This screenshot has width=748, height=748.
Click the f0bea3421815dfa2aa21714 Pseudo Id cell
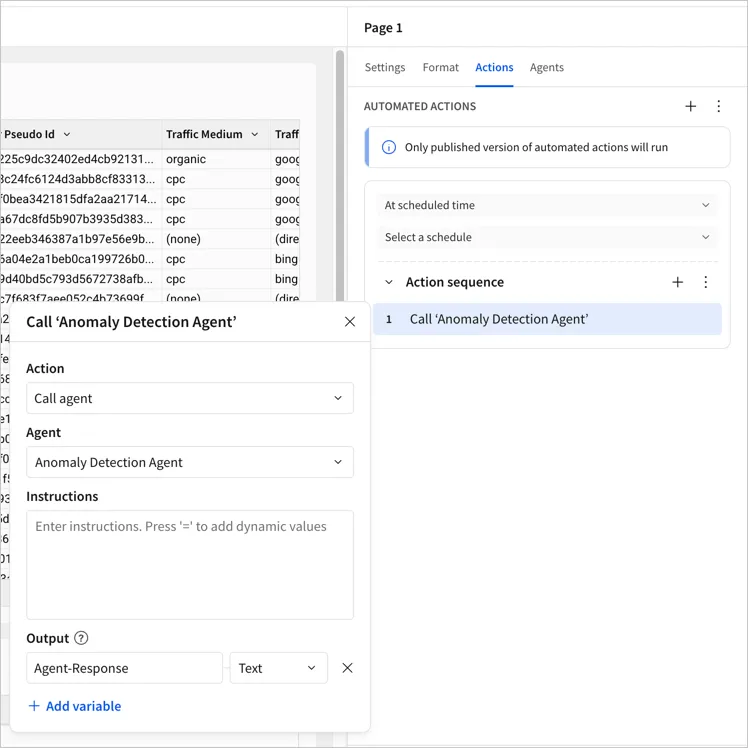click(x=81, y=199)
